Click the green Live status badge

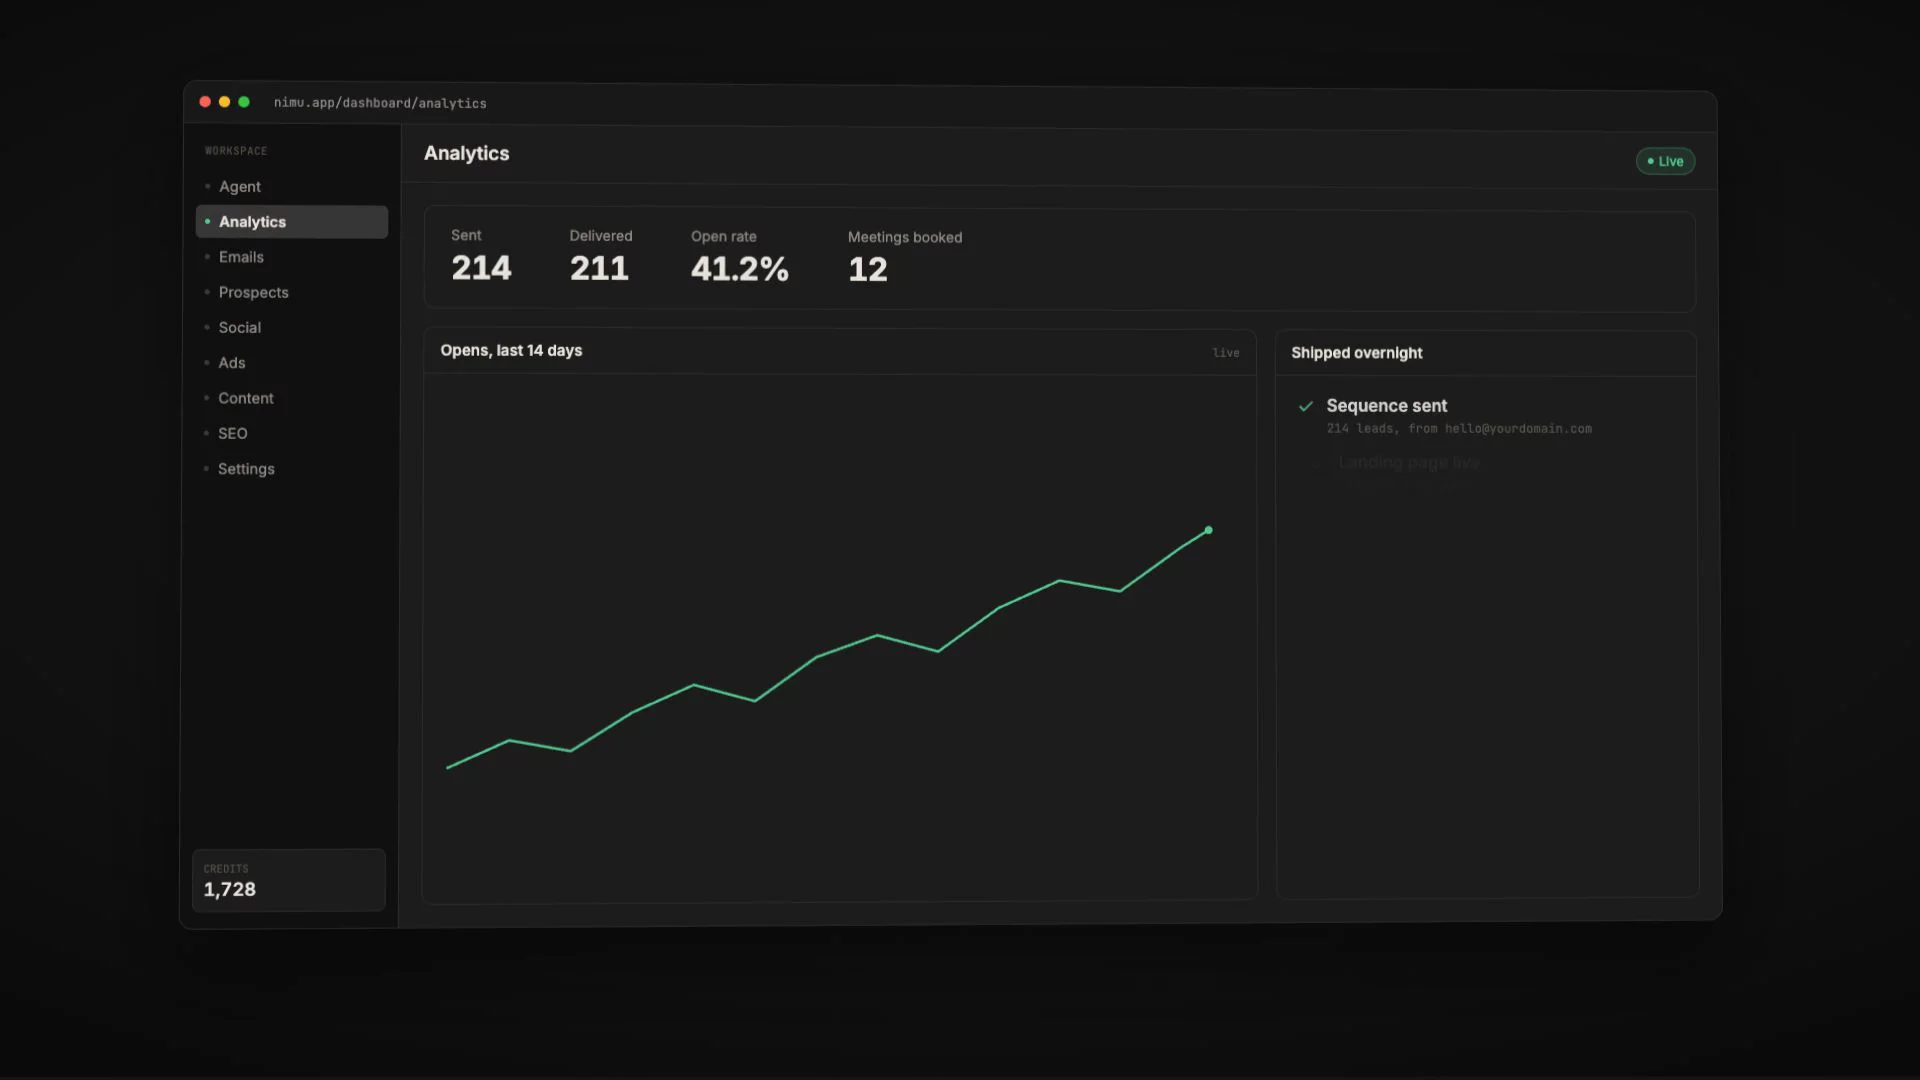1665,161
